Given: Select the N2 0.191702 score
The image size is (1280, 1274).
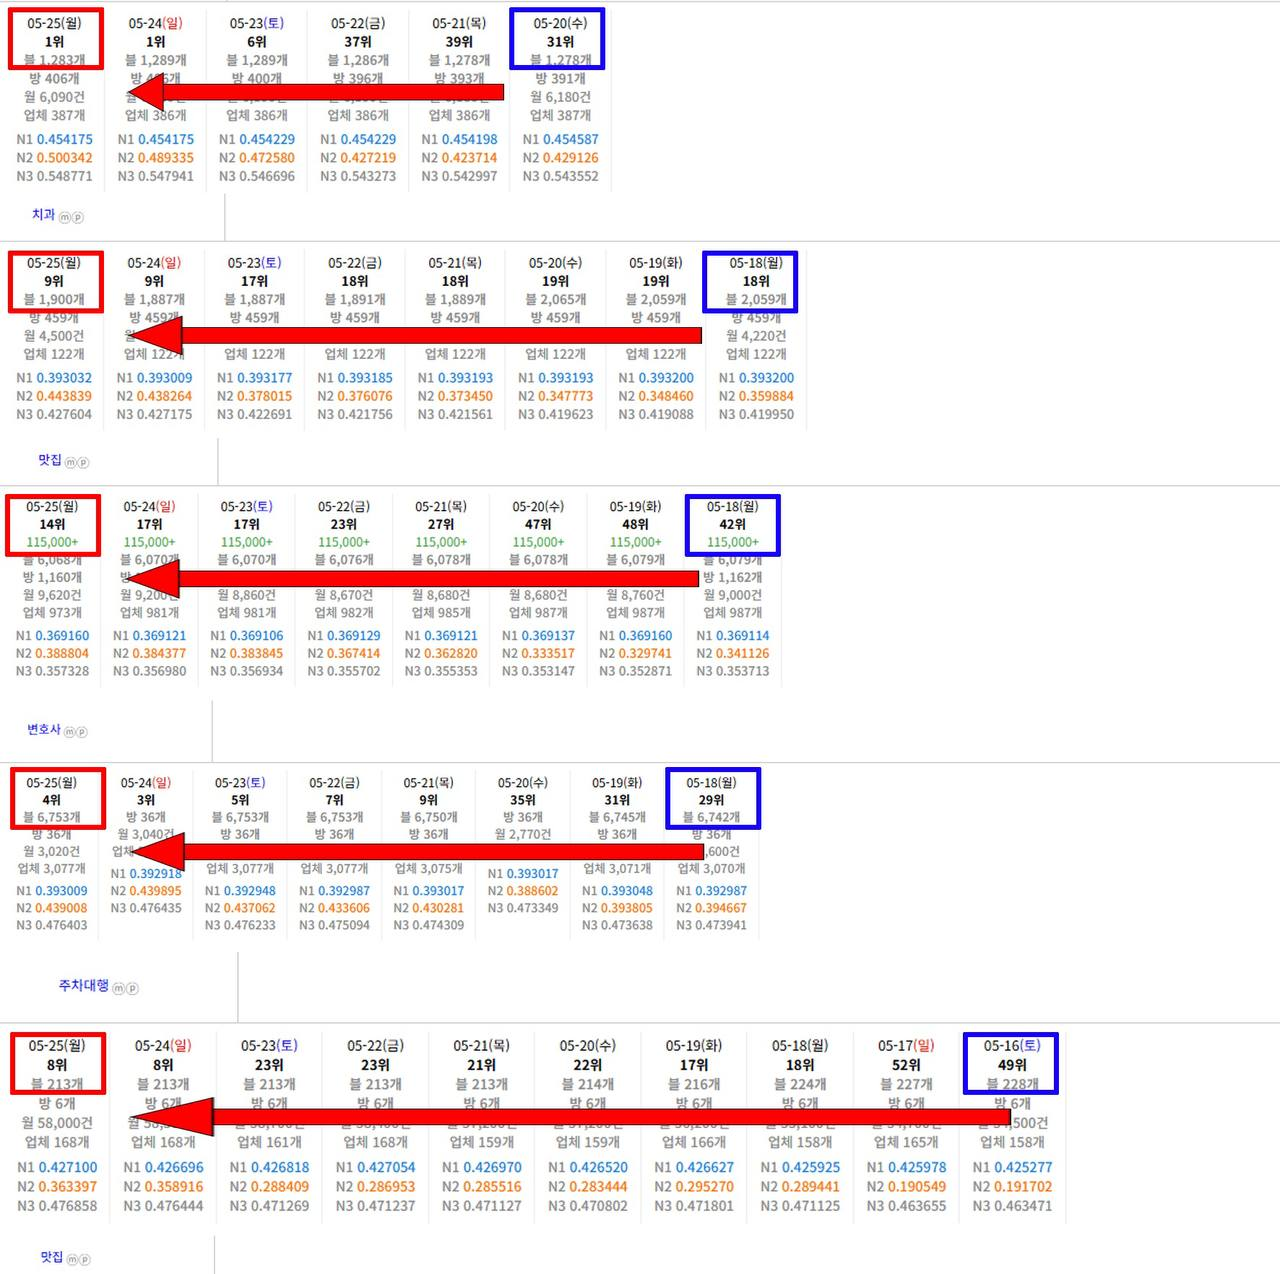Looking at the screenshot, I should tap(1012, 1187).
